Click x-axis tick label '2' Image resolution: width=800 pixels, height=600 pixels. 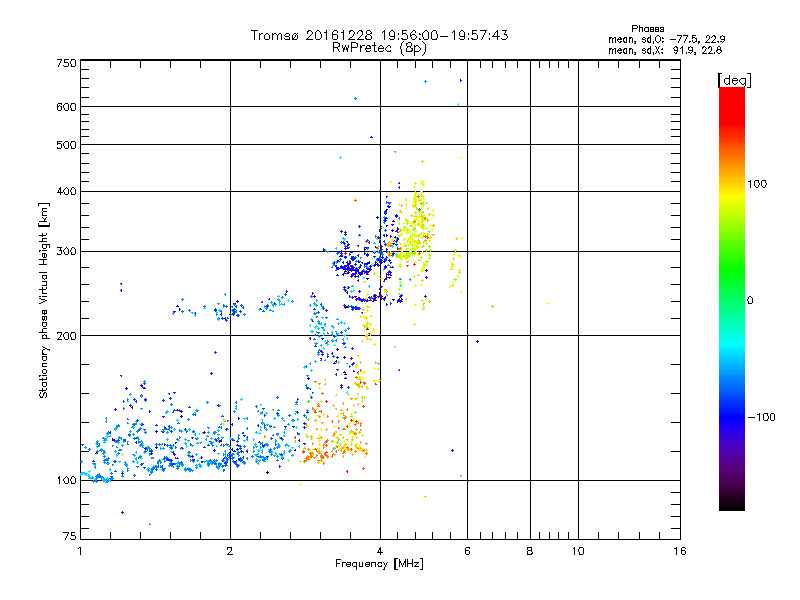230,551
